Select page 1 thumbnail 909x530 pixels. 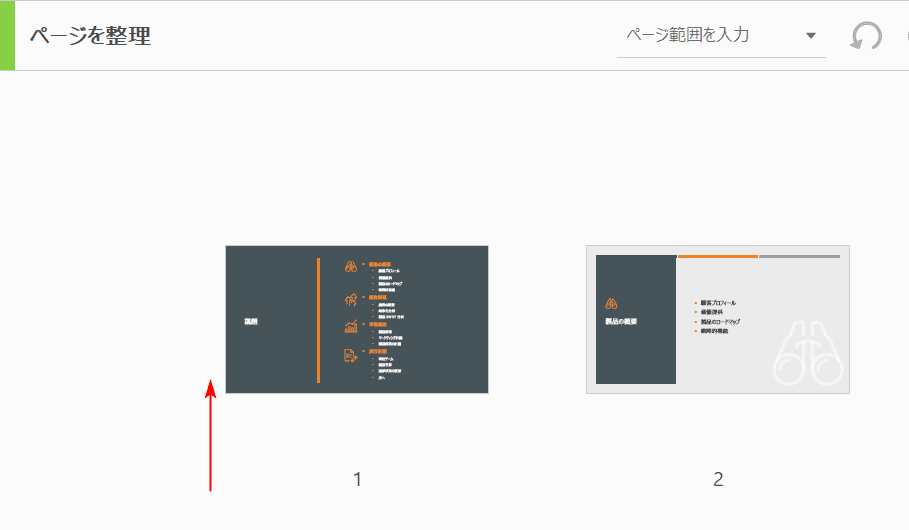tap(357, 320)
